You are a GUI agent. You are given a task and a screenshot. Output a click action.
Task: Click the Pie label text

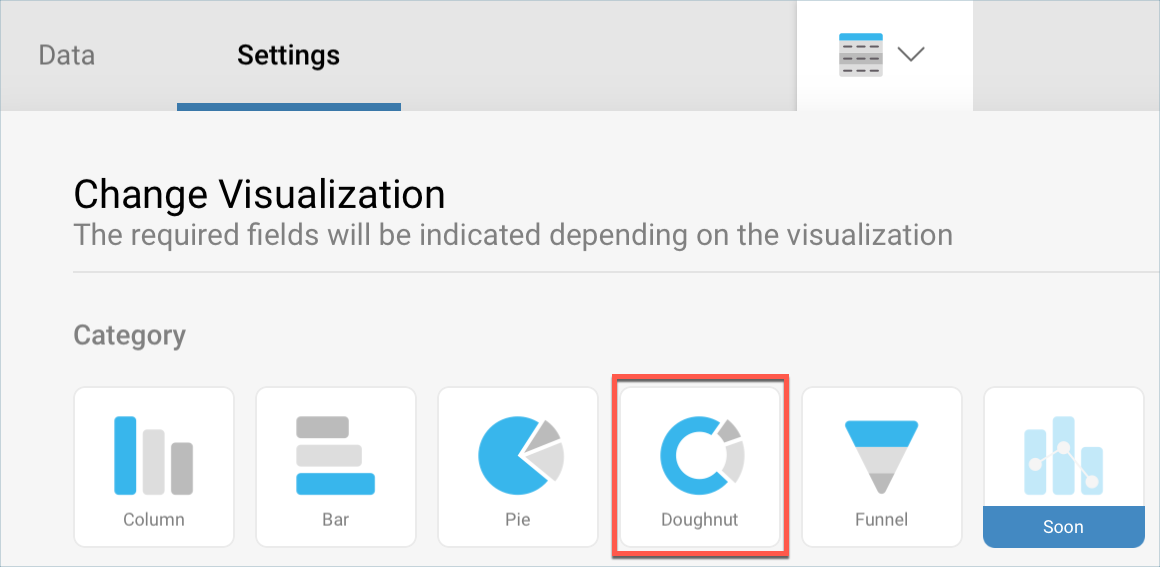coord(518,520)
